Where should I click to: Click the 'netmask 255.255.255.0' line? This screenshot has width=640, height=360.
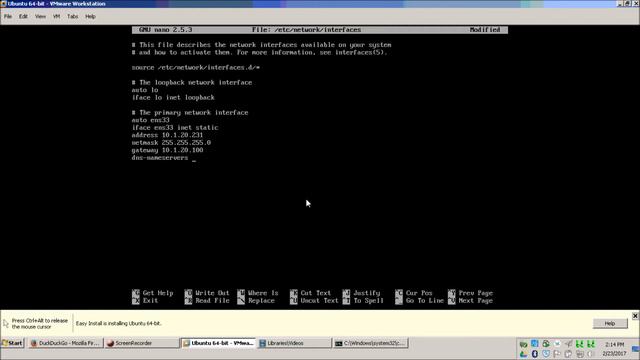click(171, 142)
